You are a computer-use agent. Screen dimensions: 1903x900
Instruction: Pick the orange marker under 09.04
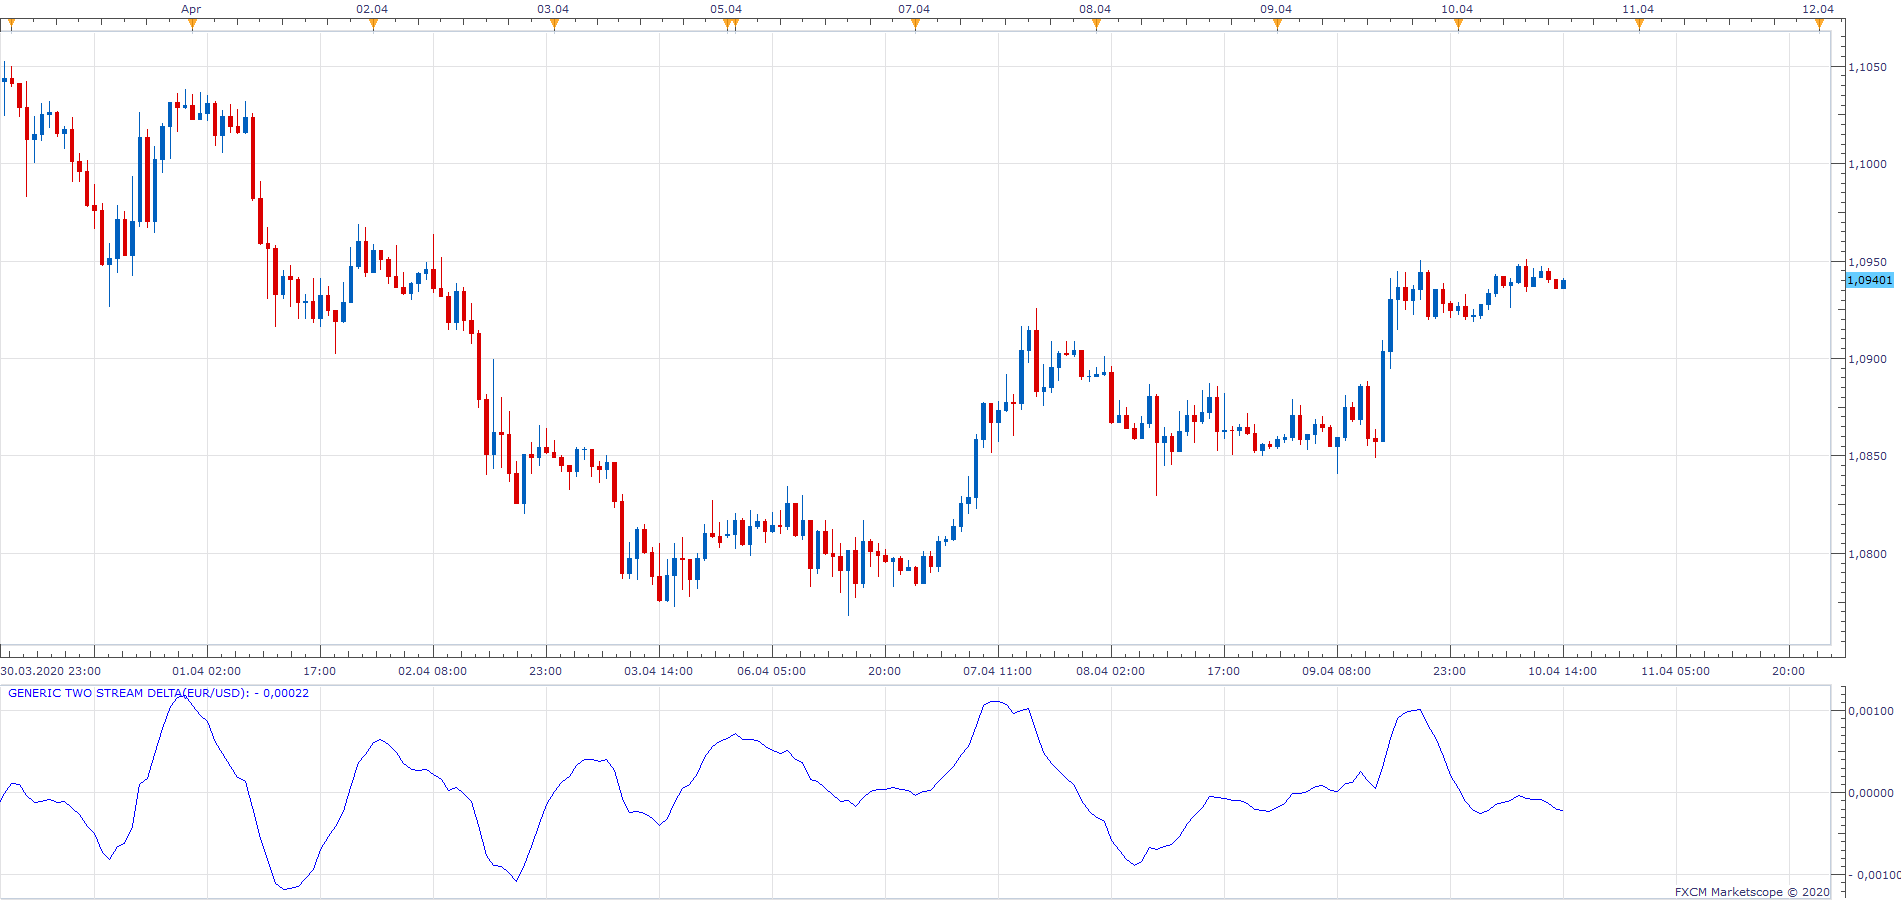1277,25
